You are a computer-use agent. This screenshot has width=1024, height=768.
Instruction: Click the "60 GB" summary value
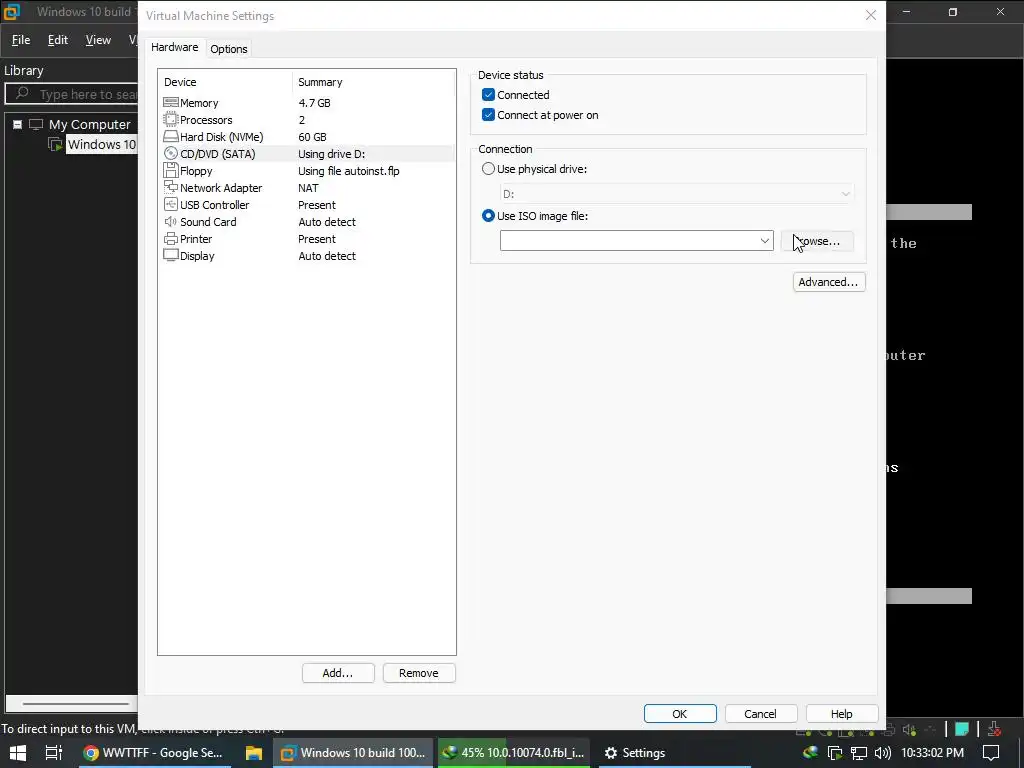coord(312,136)
